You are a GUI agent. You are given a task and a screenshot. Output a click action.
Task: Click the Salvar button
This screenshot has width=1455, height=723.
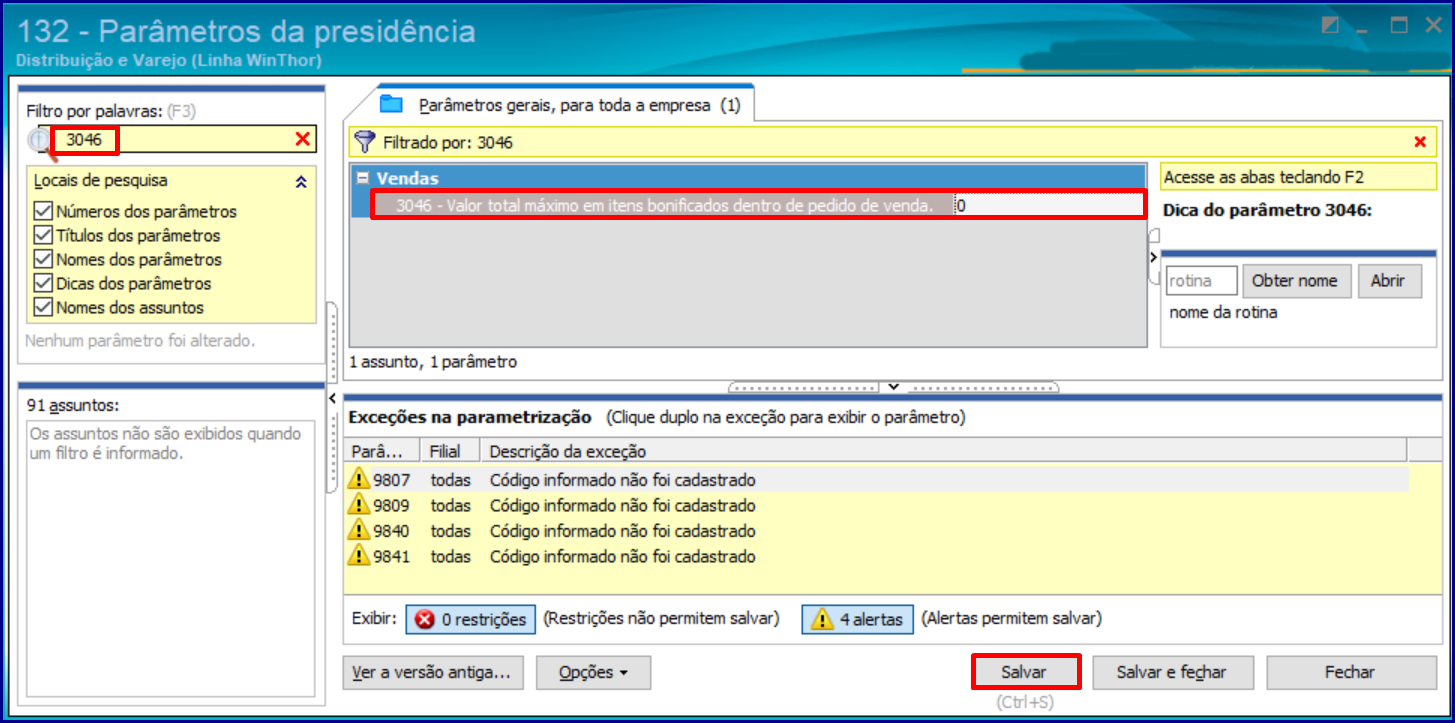[1025, 673]
